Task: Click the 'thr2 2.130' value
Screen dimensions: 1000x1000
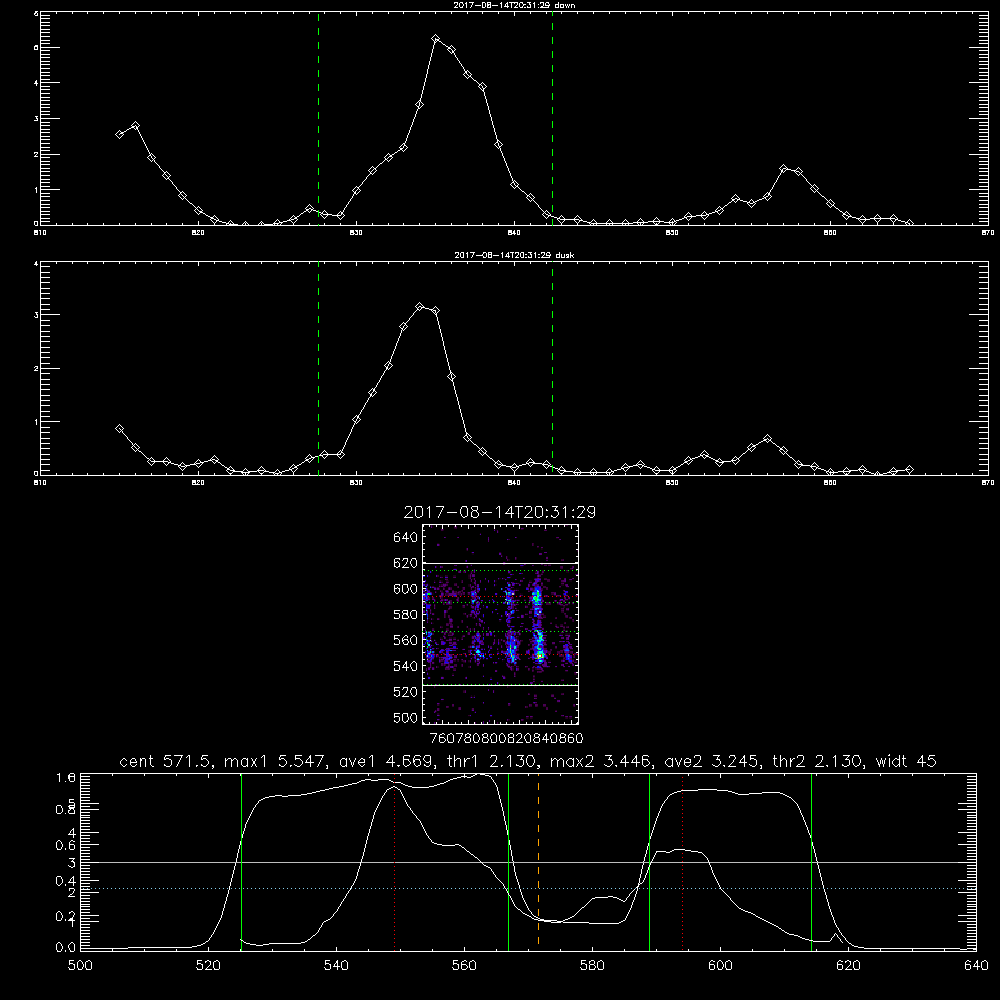Action: coord(817,761)
